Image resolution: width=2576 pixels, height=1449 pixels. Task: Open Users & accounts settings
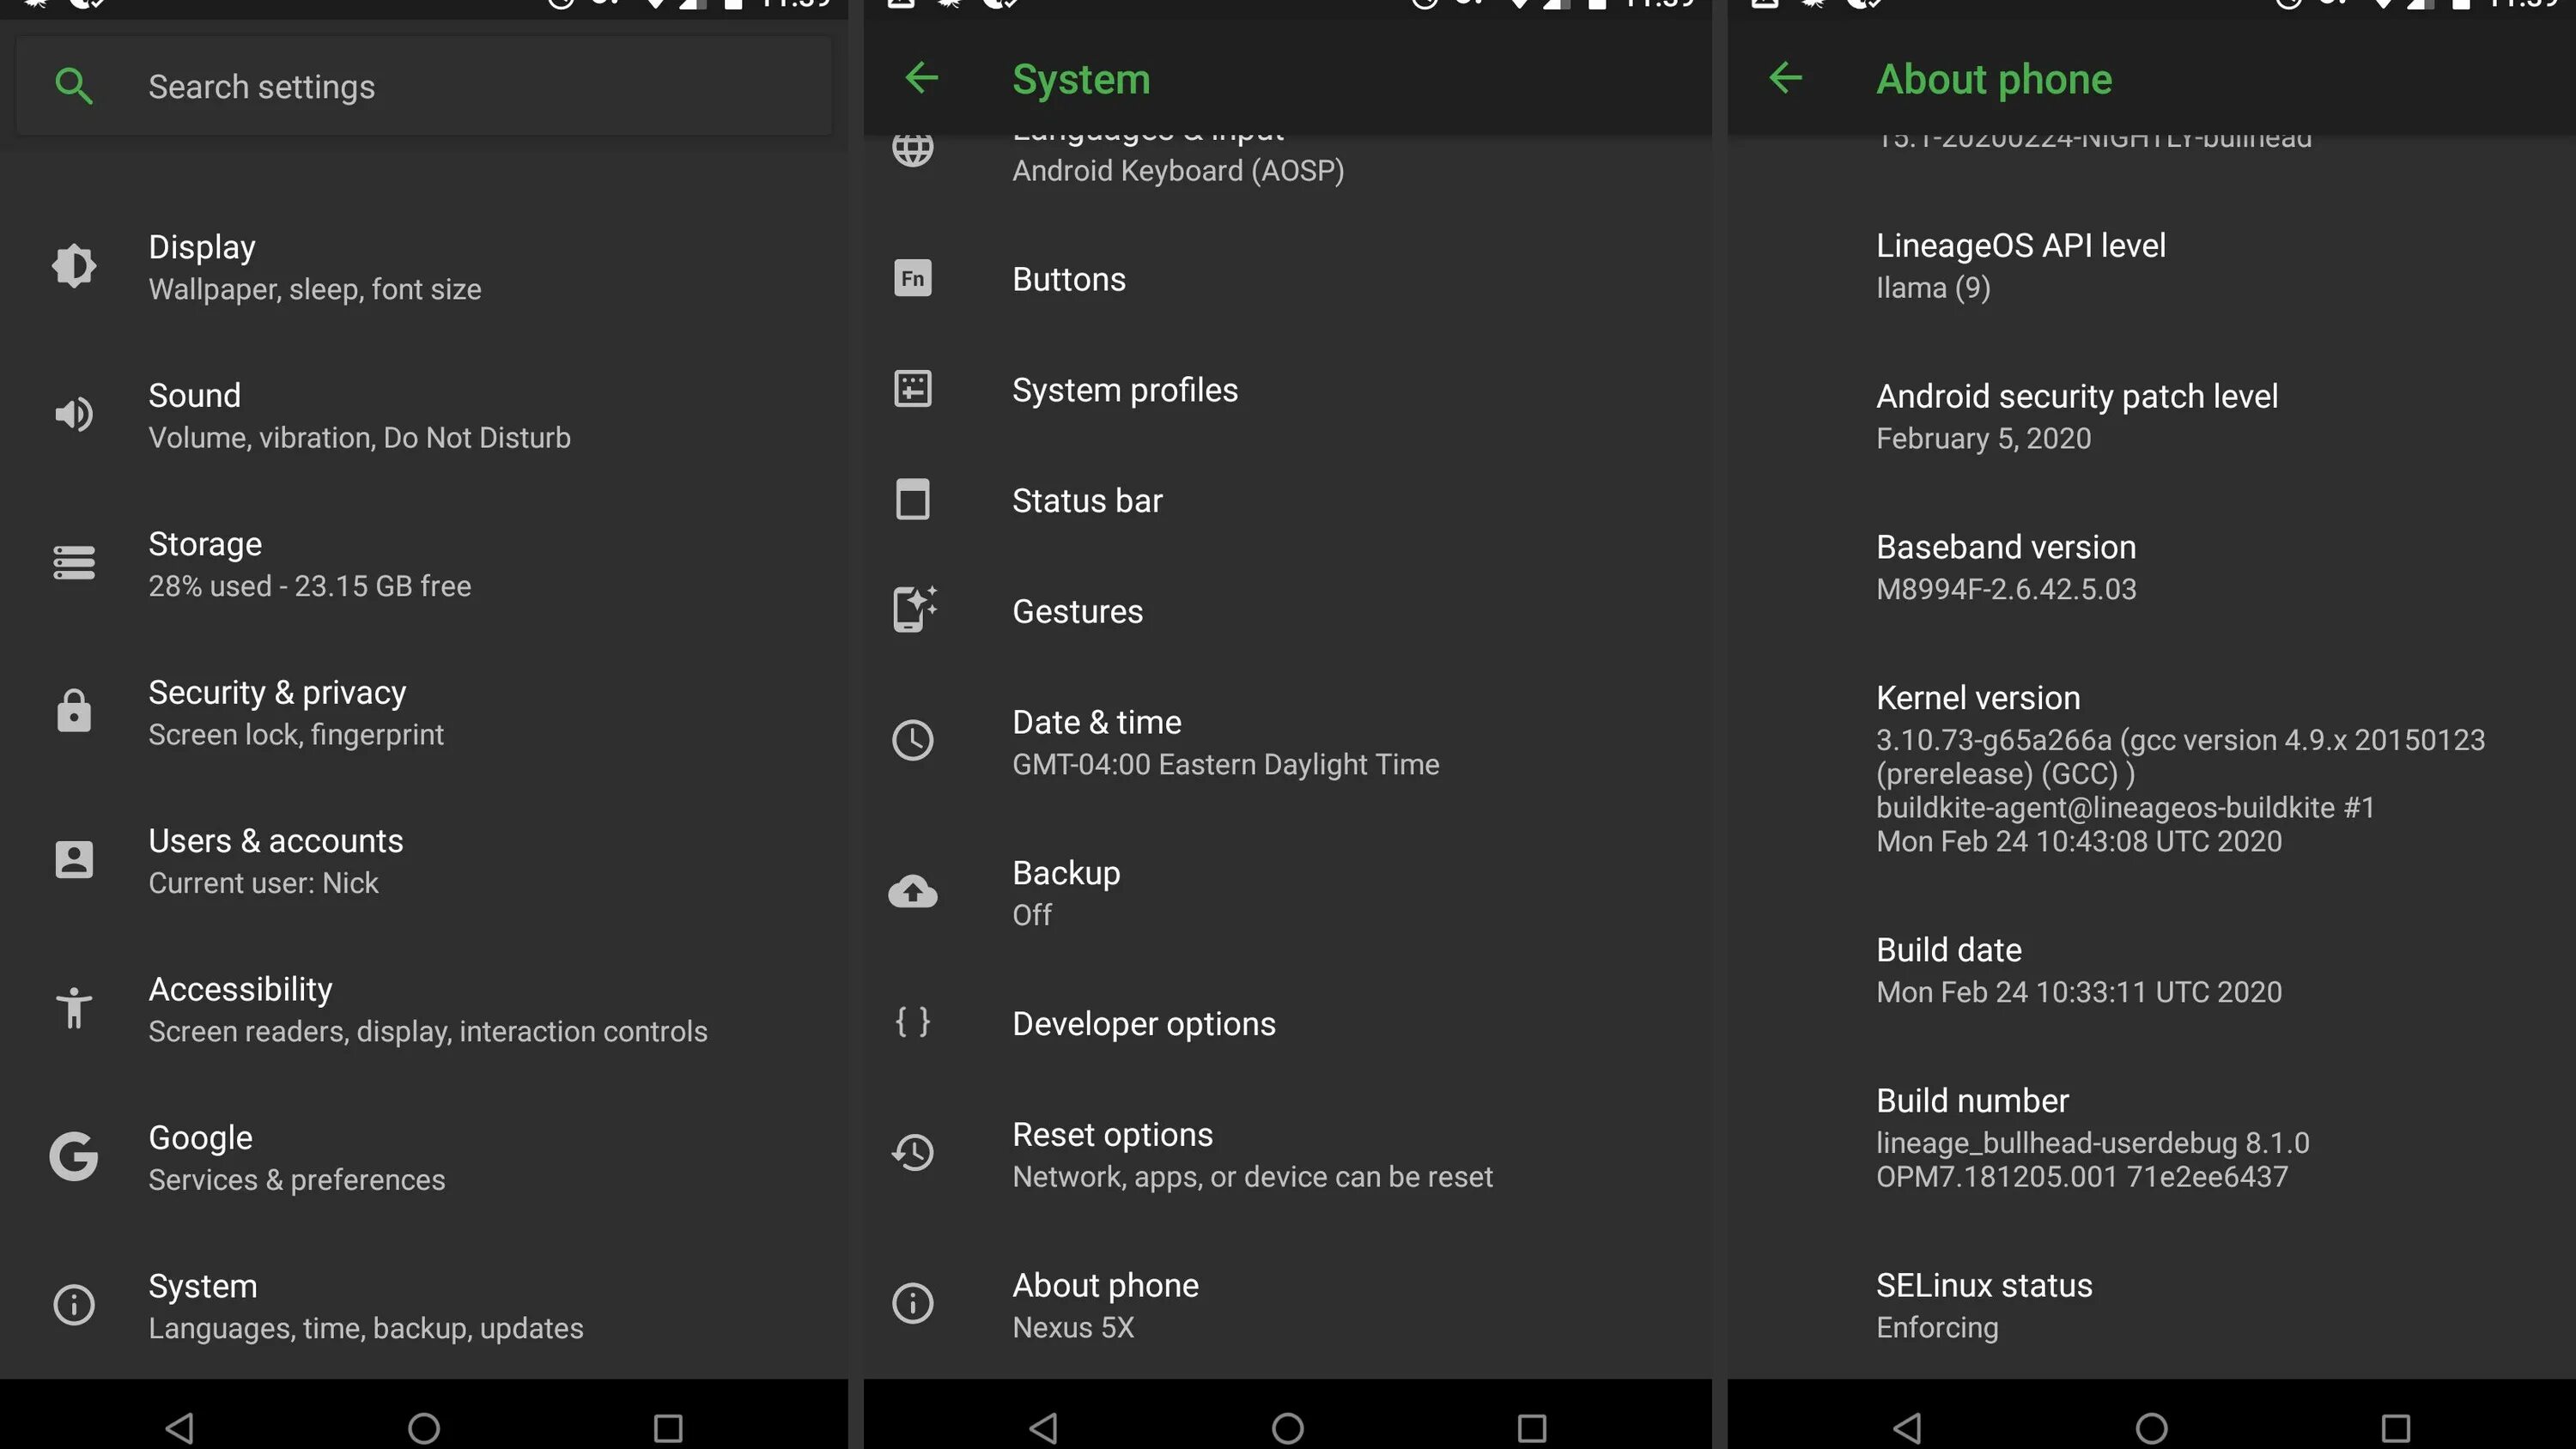424,861
